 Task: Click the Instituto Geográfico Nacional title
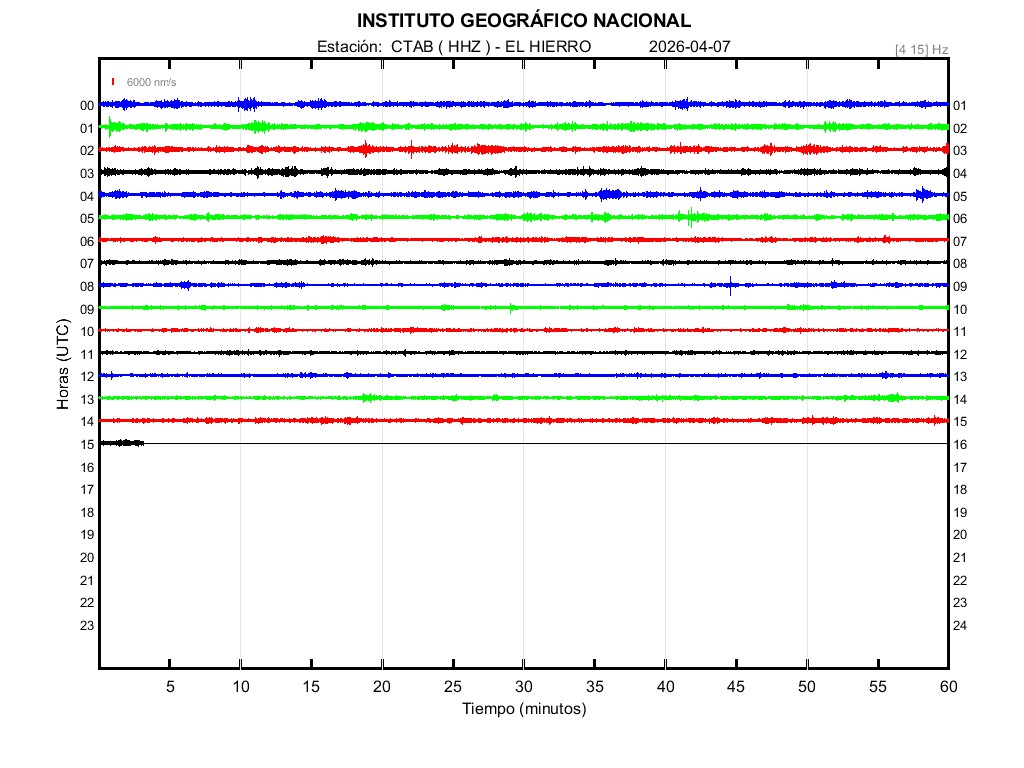point(523,21)
